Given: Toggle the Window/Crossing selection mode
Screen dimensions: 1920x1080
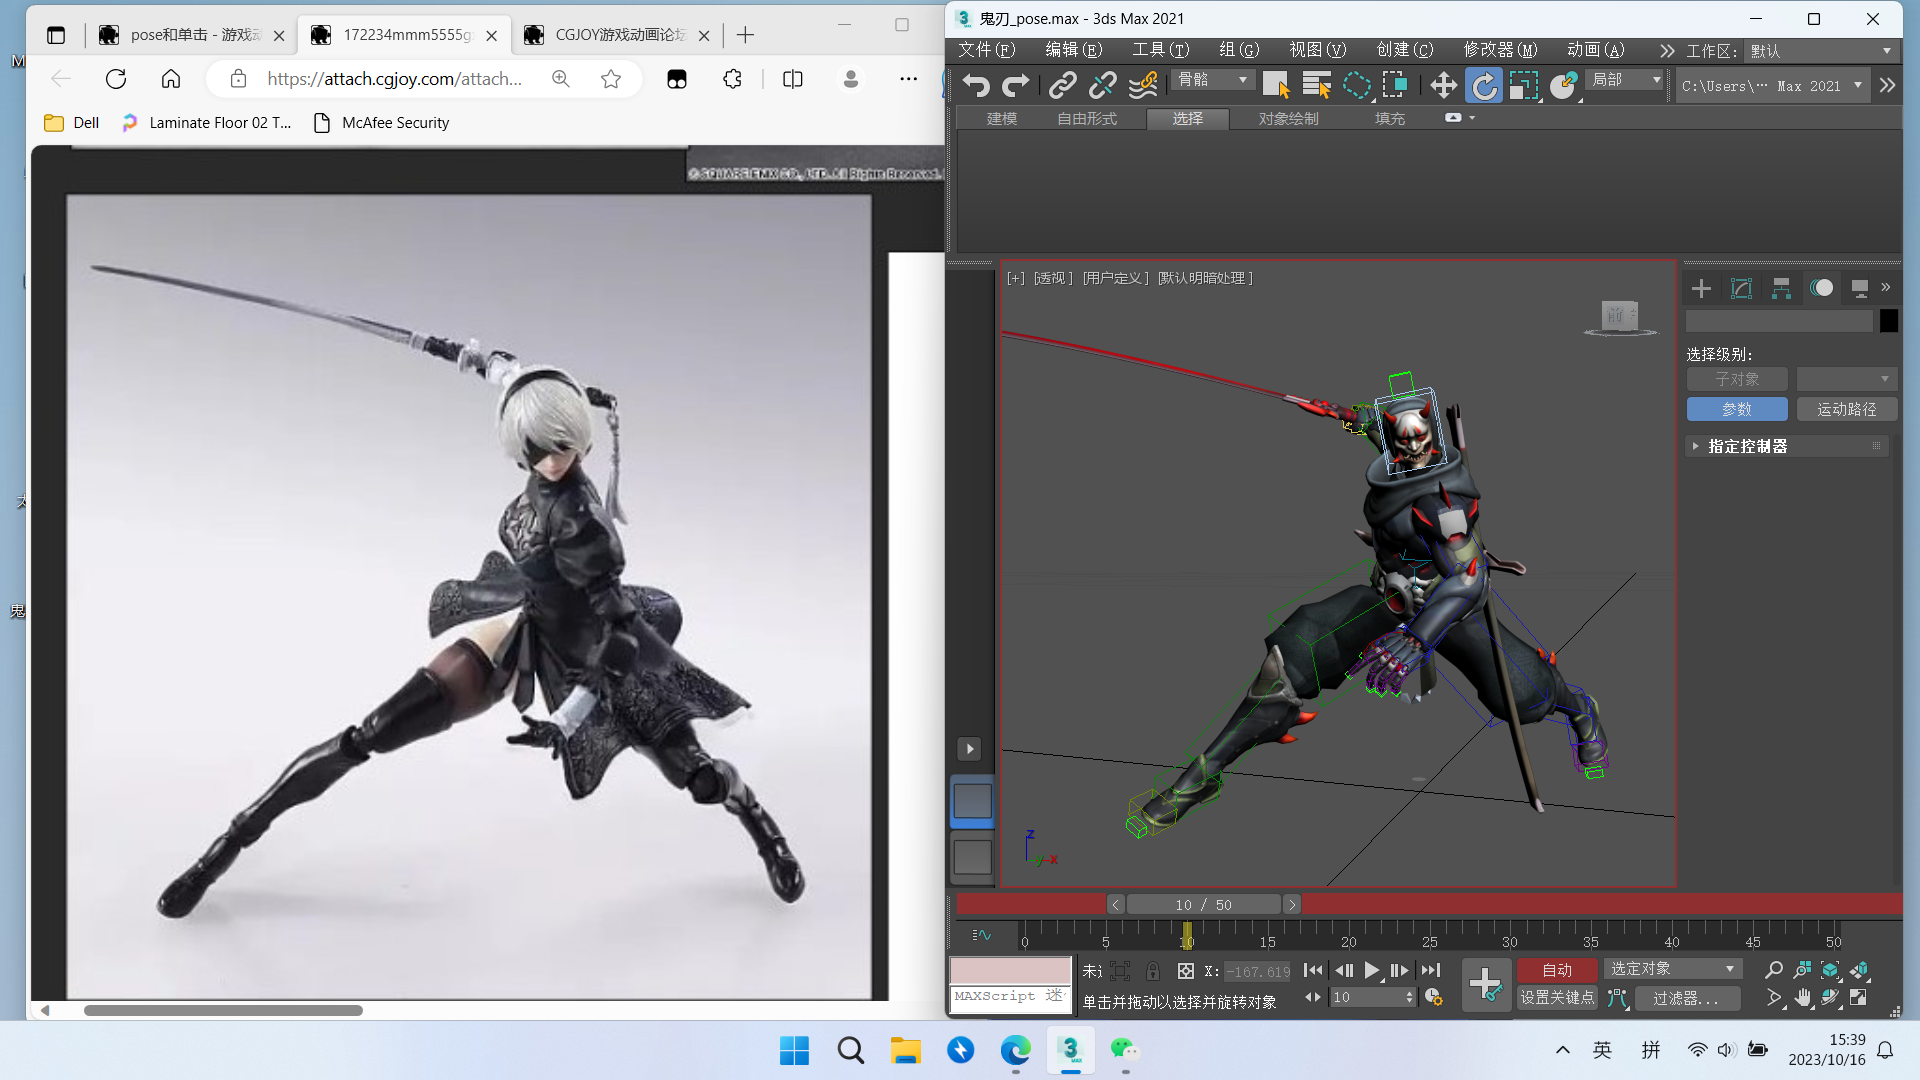Looking at the screenshot, I should pyautogui.click(x=1395, y=85).
